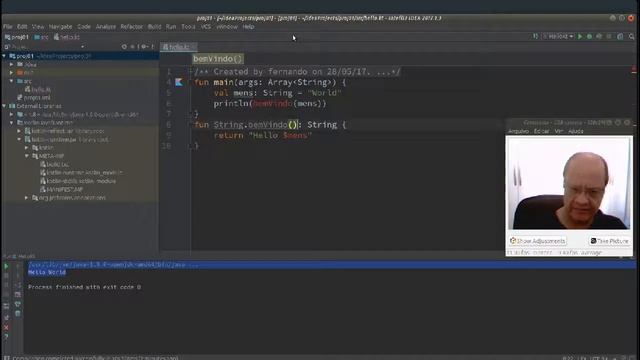
Task: Collapse the src folder node
Action: pyautogui.click(x=12, y=81)
